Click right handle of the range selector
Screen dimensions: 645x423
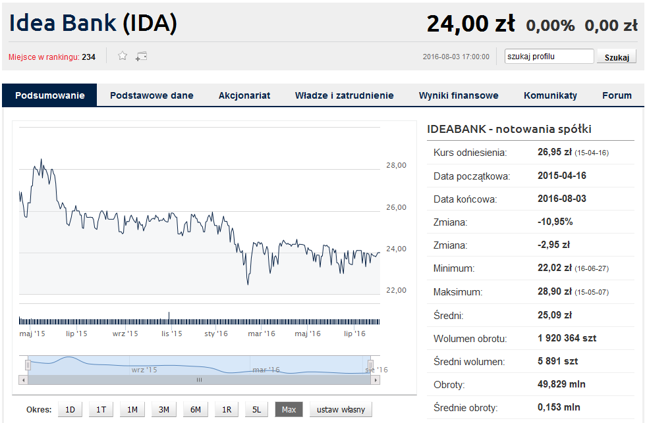tap(370, 365)
